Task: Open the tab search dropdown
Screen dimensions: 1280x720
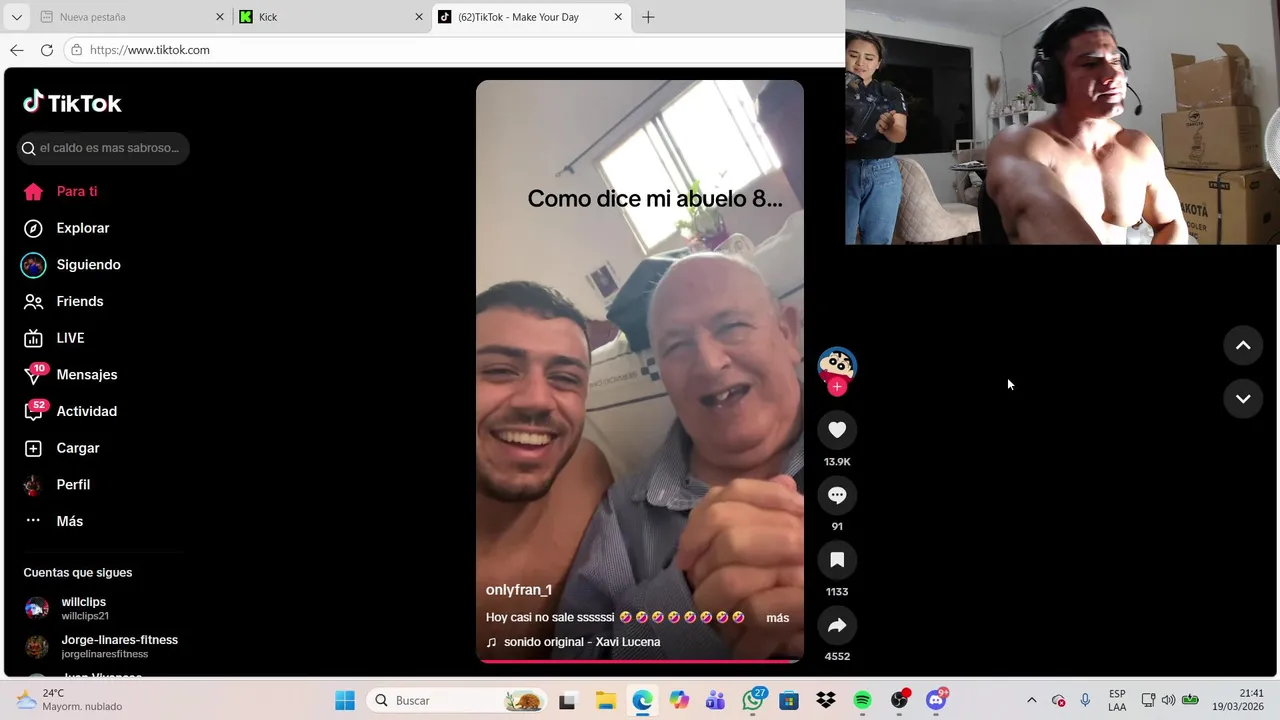Action: [x=16, y=17]
